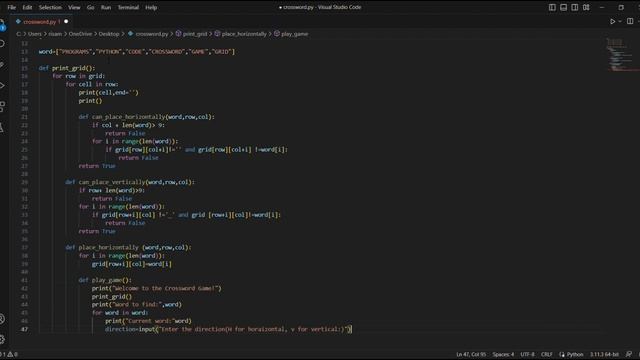Open feedback icon in status bar
This screenshot has width=640, height=360.
pos(629,354)
